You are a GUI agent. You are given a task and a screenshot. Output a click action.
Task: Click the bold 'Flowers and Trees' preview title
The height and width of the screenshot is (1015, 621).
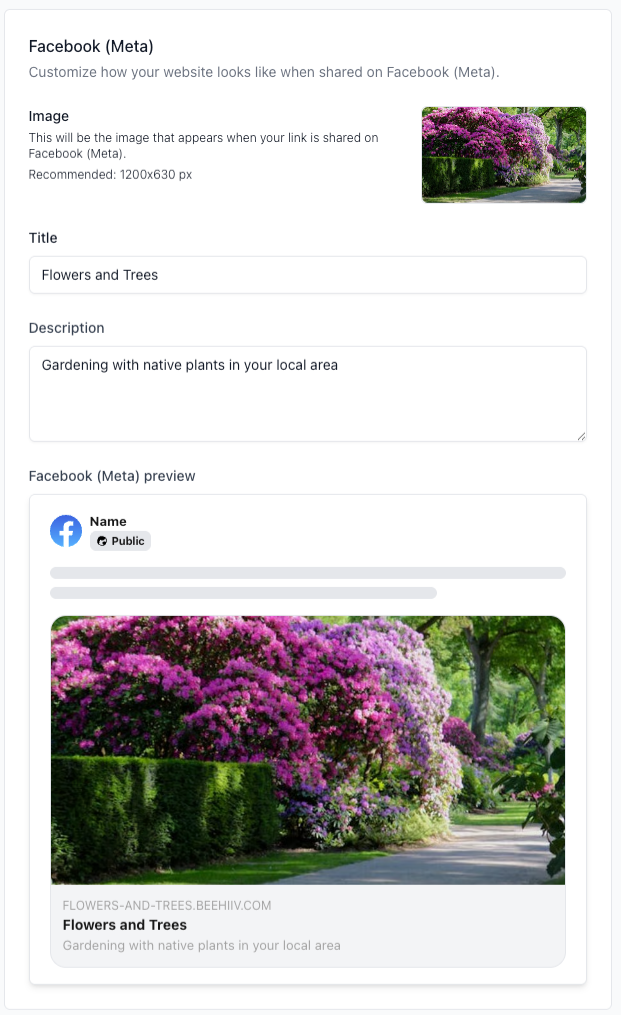125,925
